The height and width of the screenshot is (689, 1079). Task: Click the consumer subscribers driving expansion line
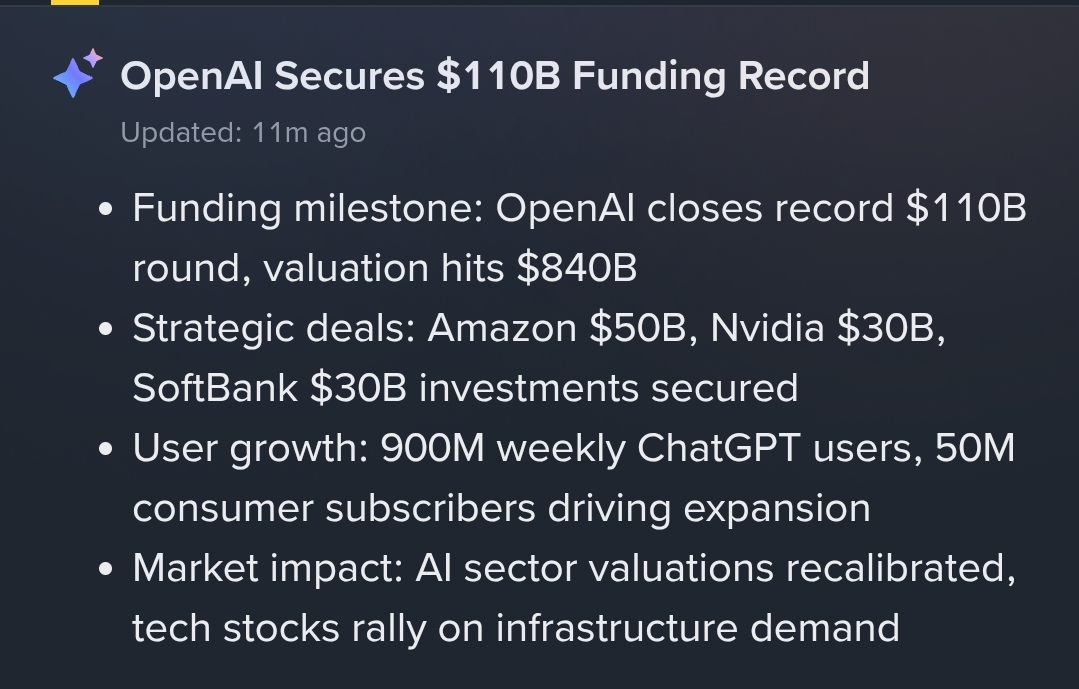(502, 509)
